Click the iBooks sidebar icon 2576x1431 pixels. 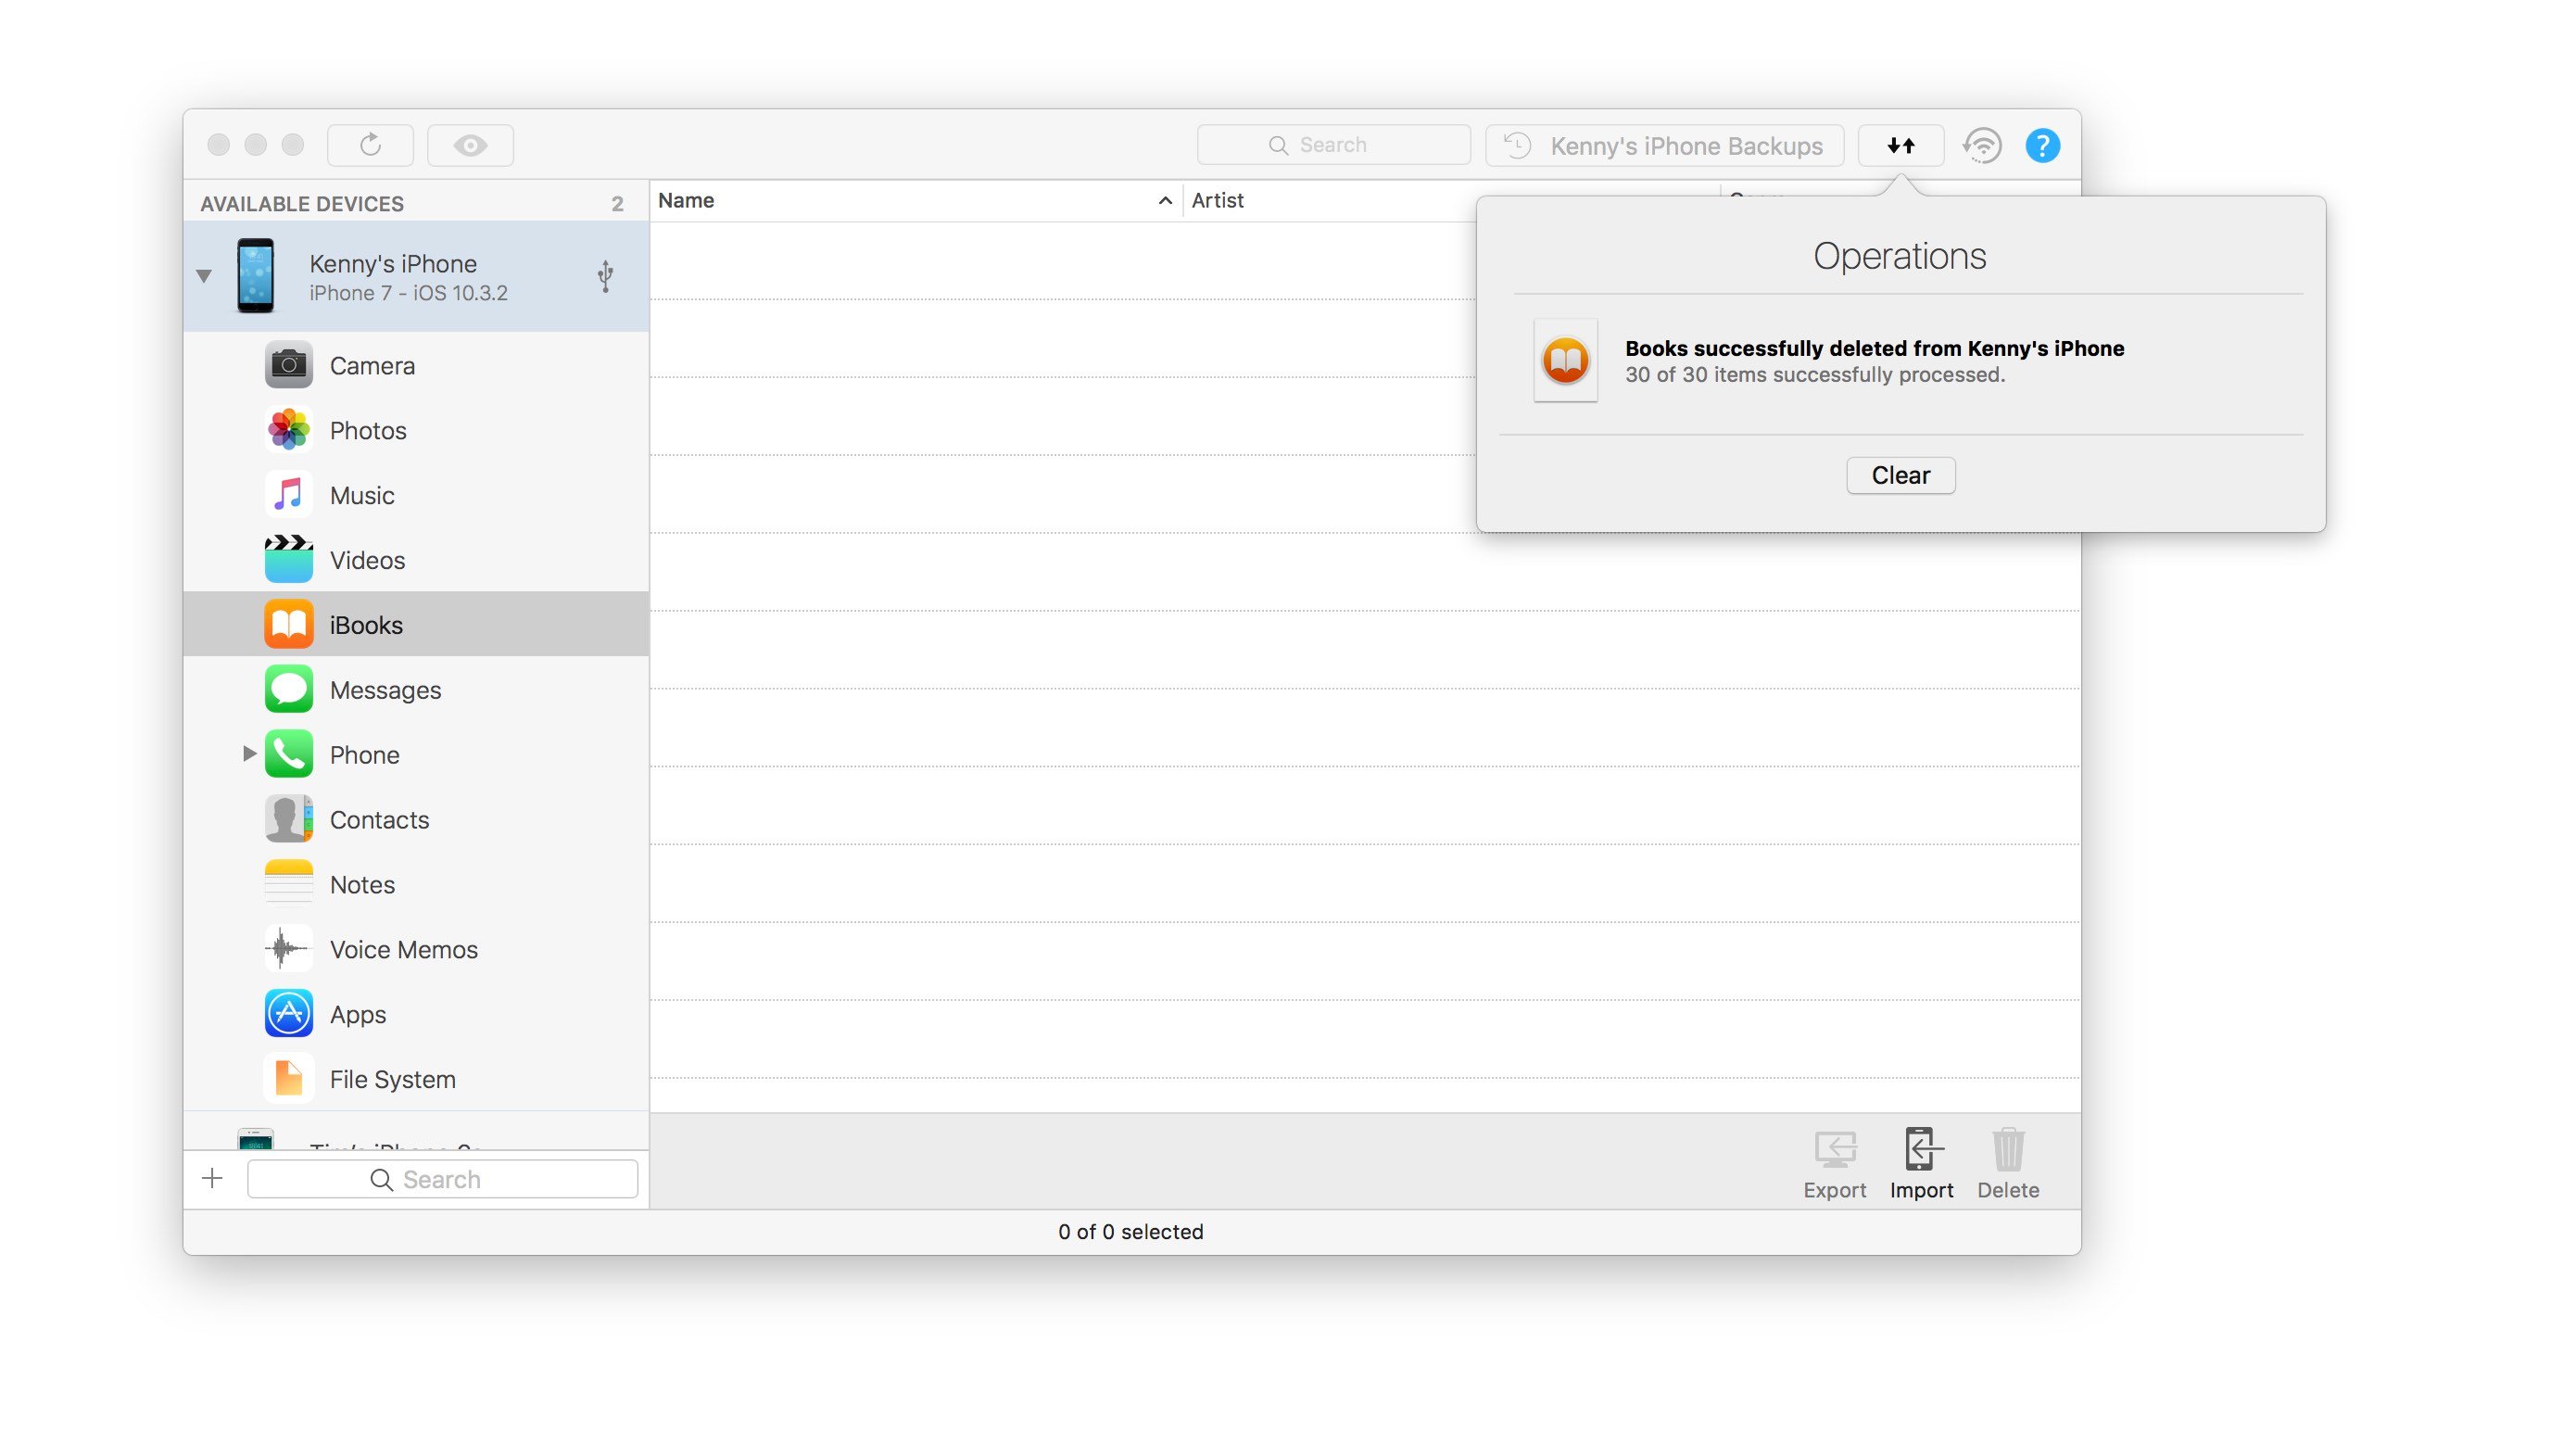pos(287,622)
